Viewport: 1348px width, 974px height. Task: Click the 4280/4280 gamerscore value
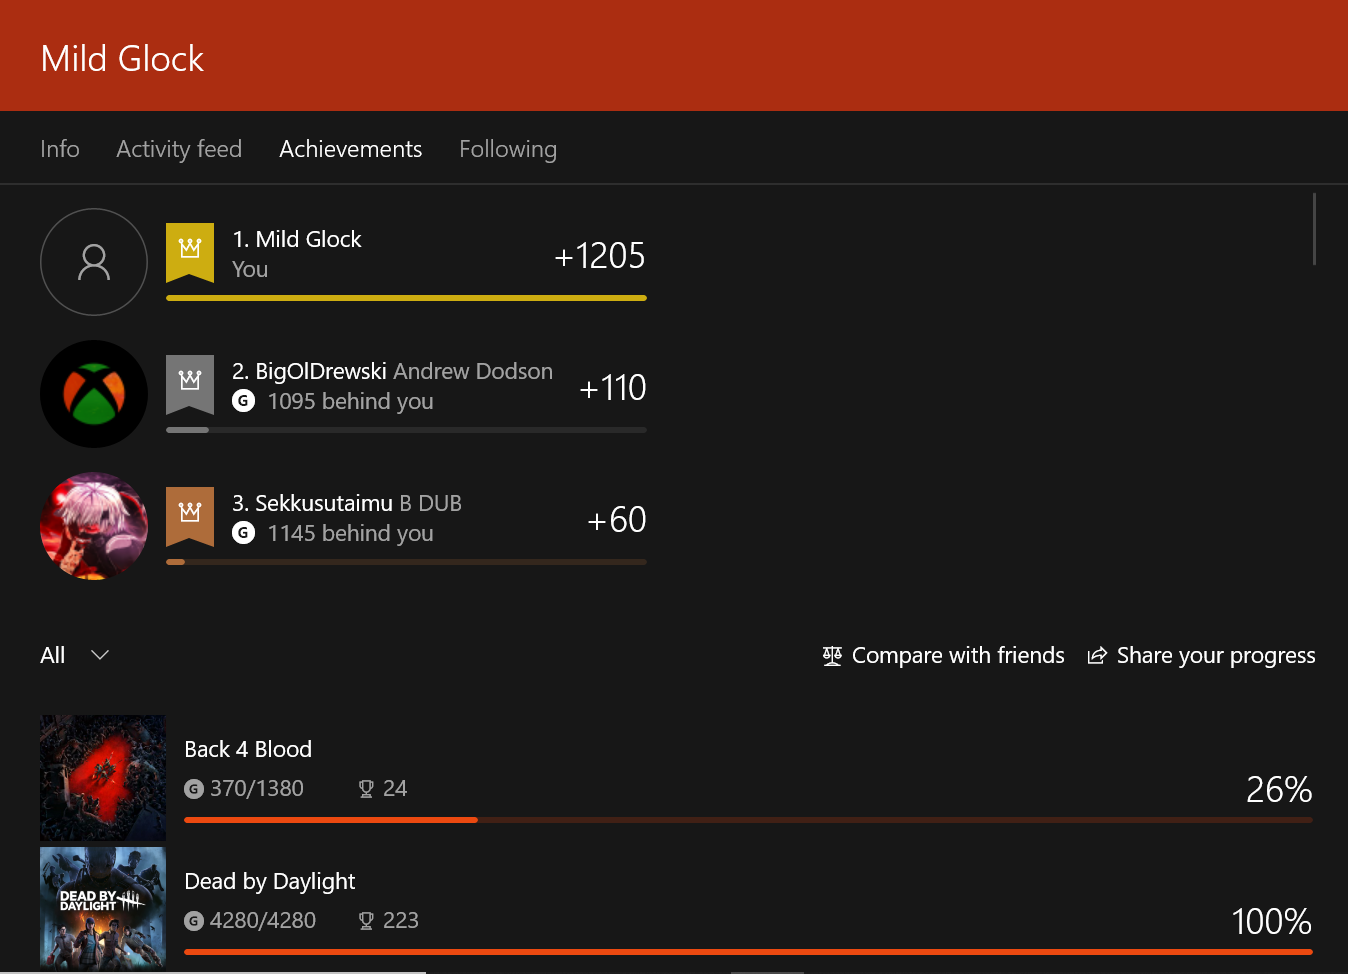point(263,921)
